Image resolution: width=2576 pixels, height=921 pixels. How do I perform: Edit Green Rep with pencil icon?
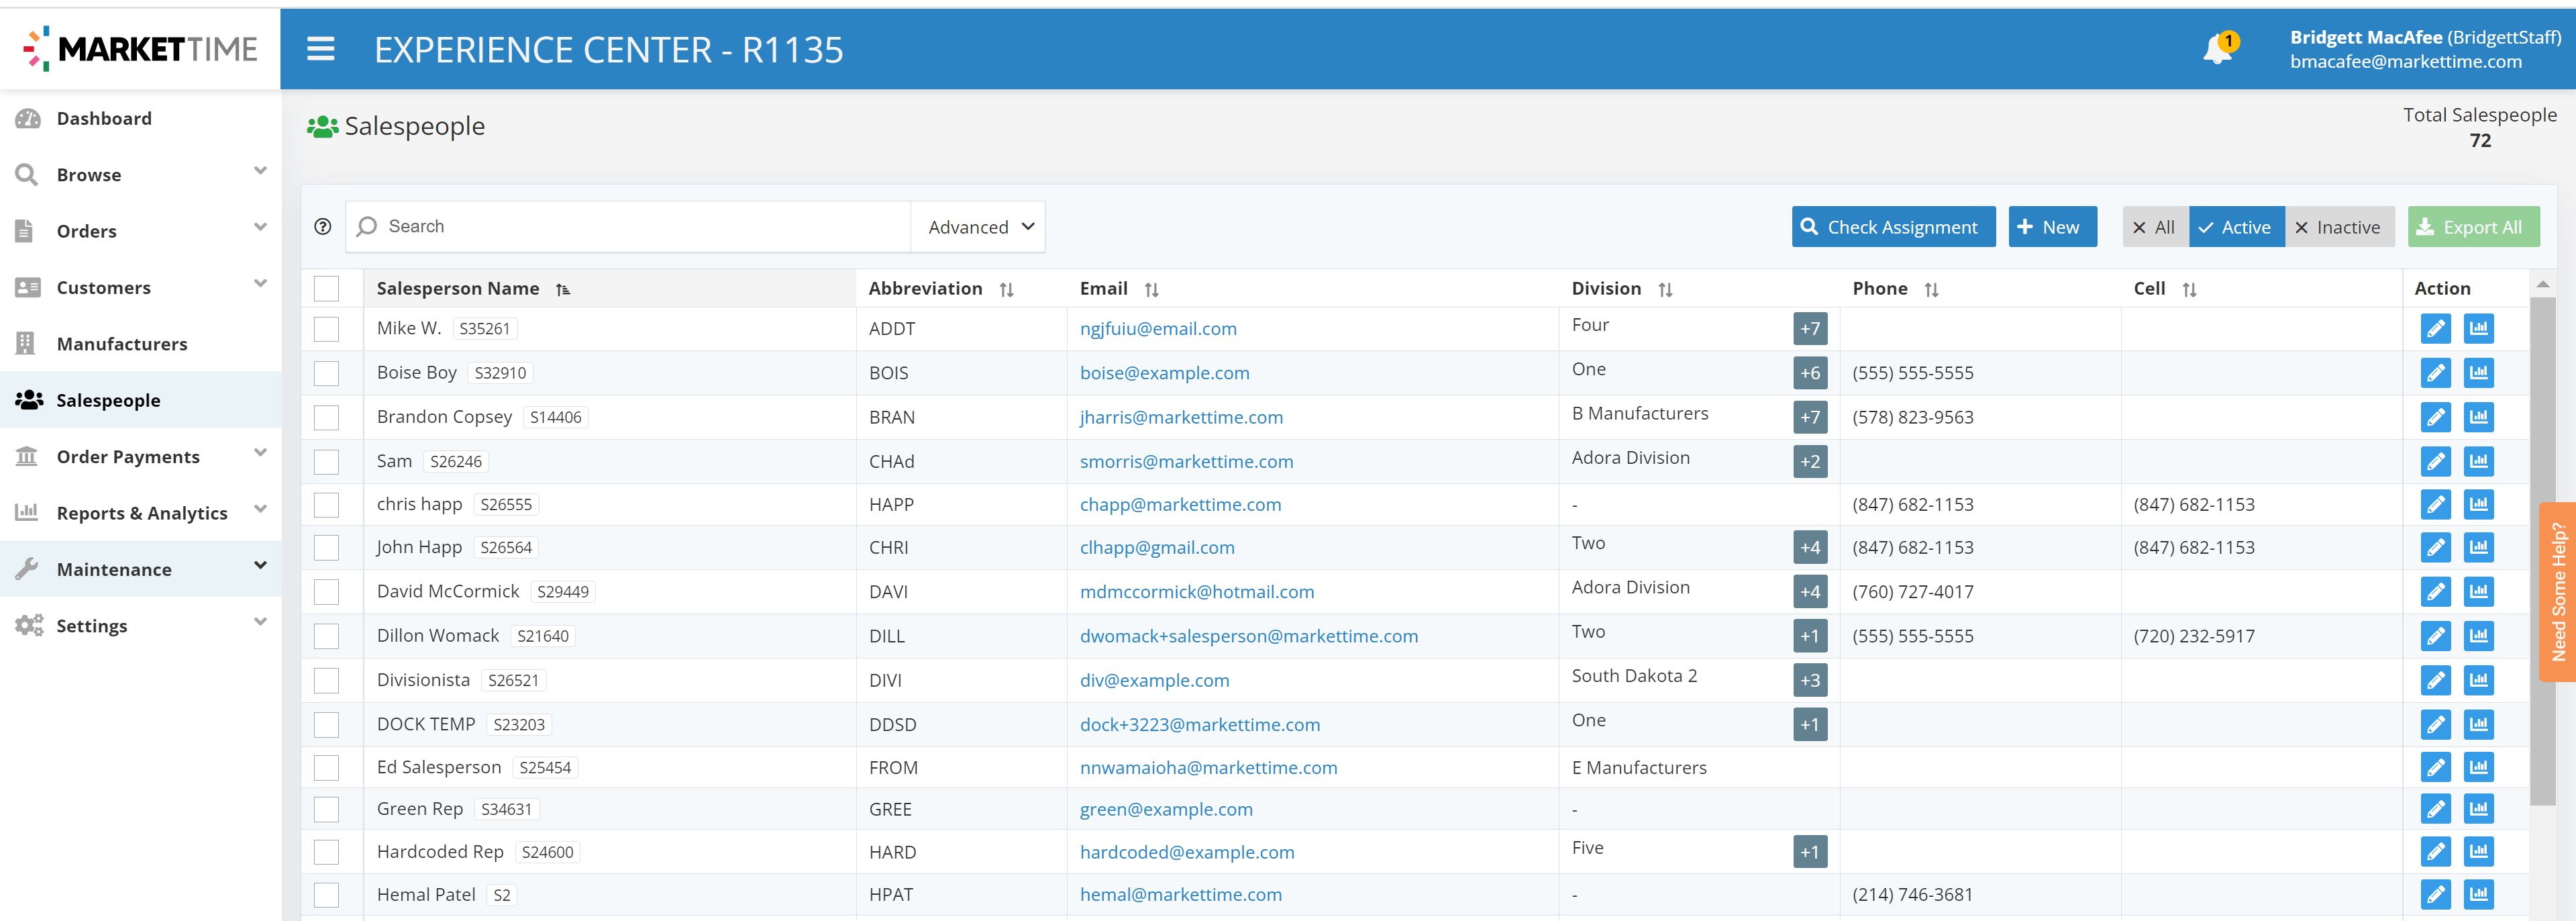(x=2435, y=808)
